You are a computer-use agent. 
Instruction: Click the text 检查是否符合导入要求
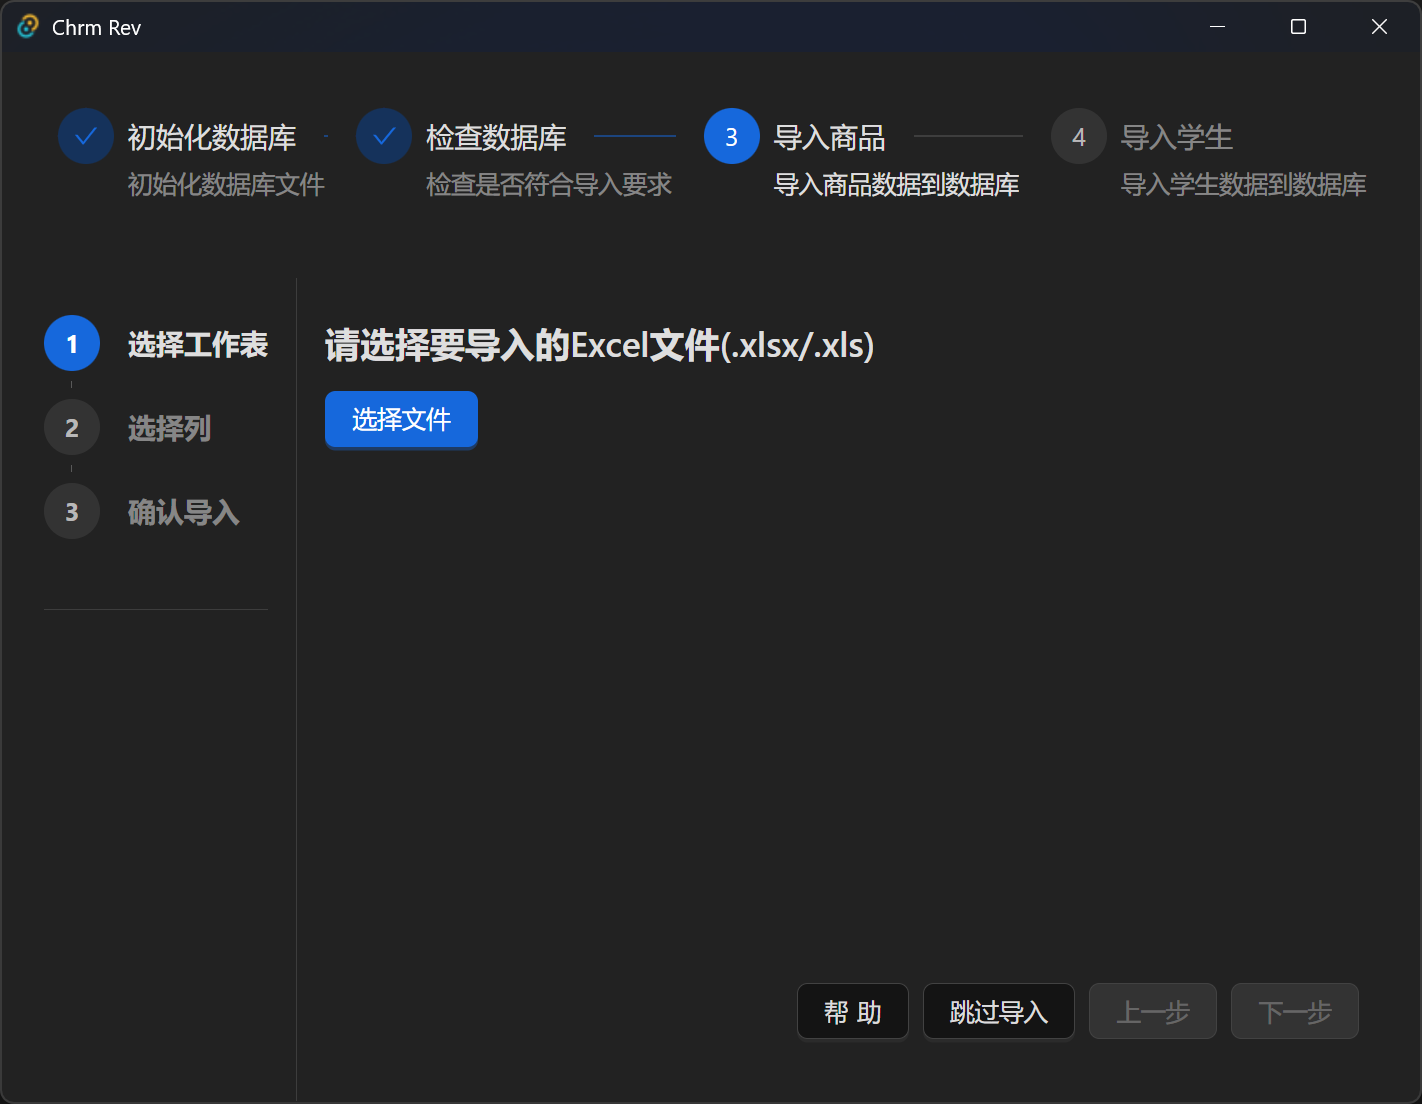point(549,185)
